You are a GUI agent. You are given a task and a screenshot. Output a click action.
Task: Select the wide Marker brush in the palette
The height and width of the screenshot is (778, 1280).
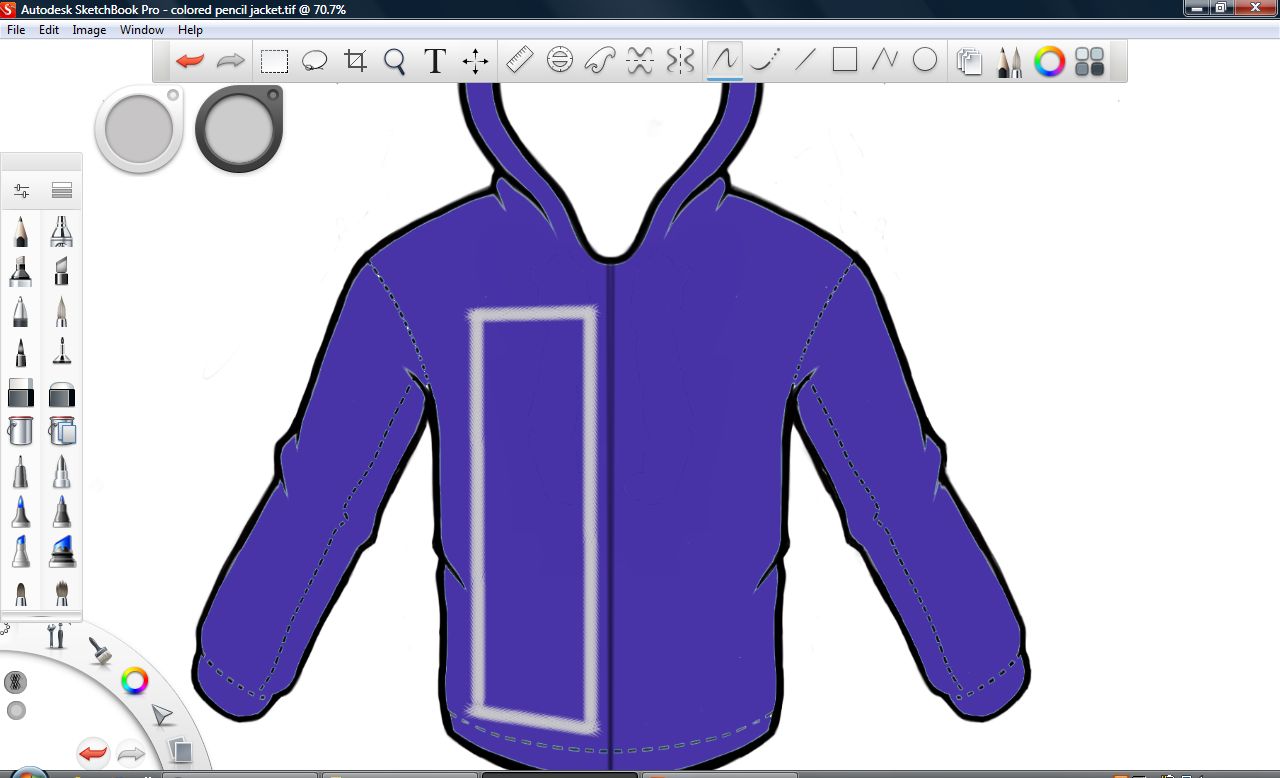21,271
